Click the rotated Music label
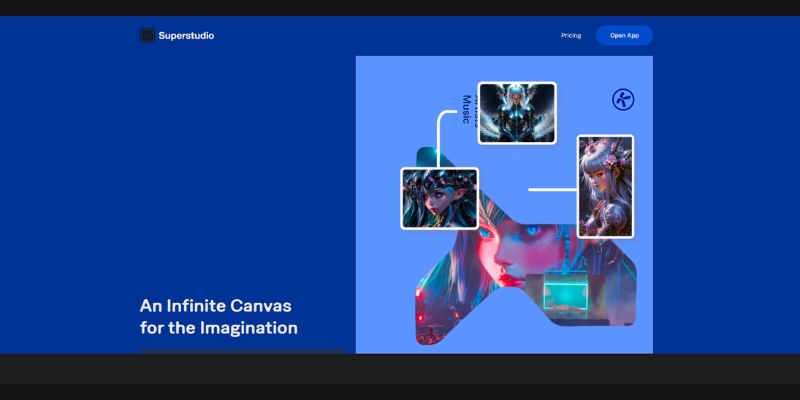 (466, 109)
